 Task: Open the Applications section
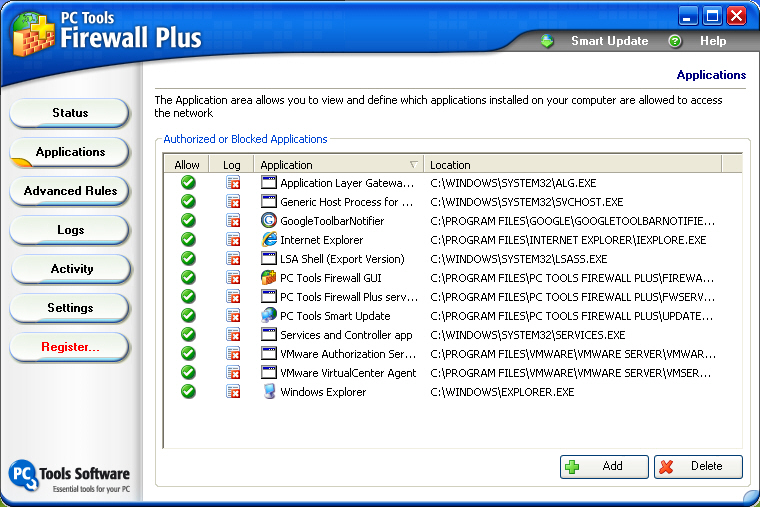70,152
